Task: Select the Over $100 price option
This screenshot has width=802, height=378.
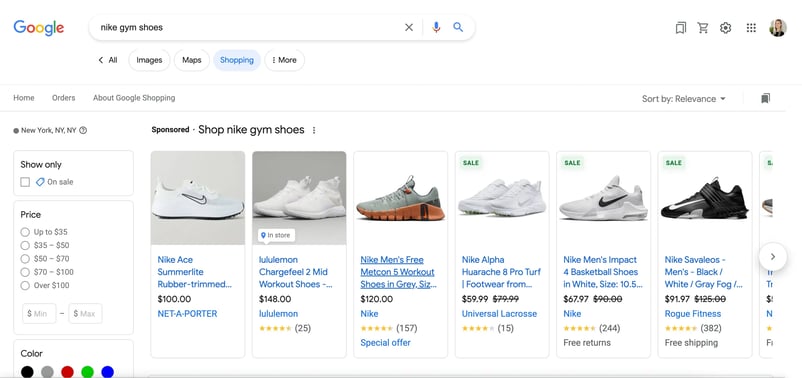Action: (x=25, y=285)
